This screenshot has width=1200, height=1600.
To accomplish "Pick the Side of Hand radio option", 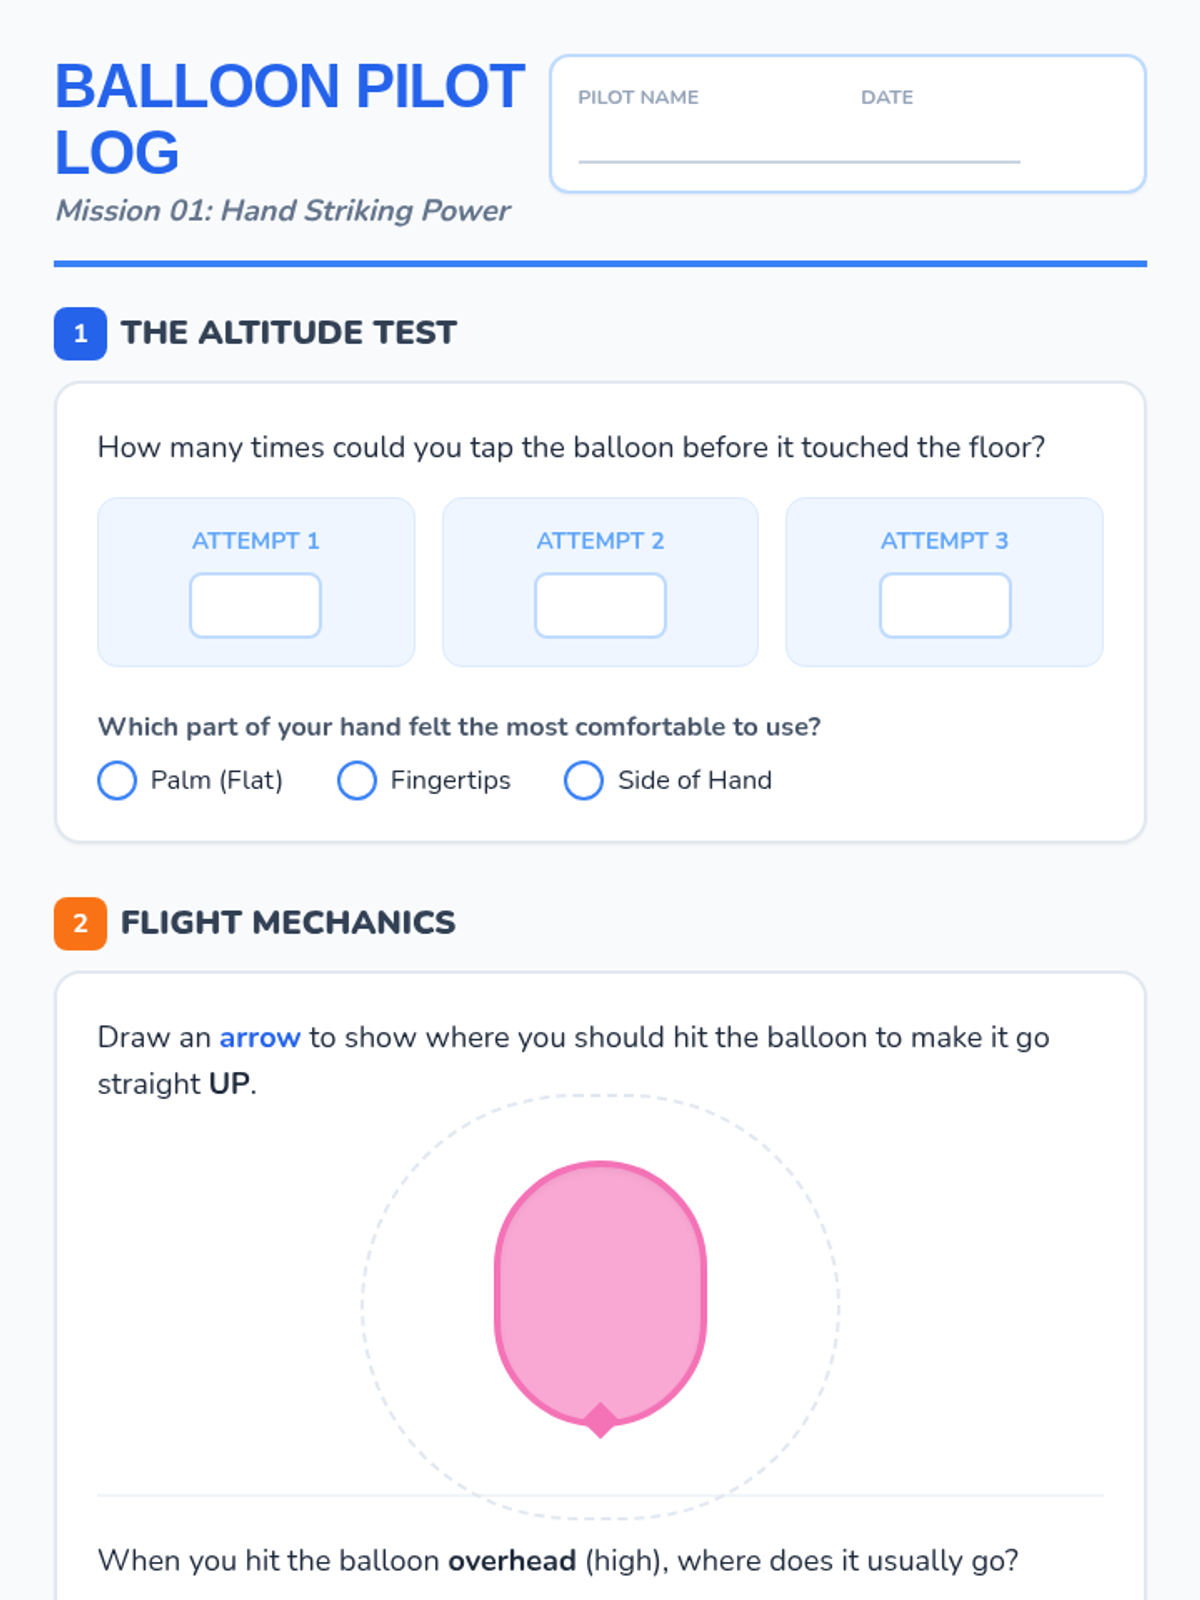I will pyautogui.click(x=584, y=781).
